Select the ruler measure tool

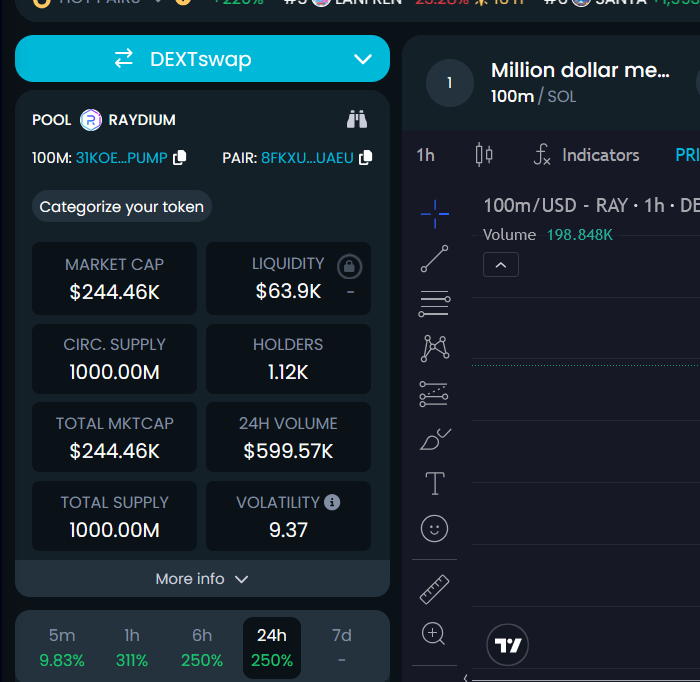point(434,590)
